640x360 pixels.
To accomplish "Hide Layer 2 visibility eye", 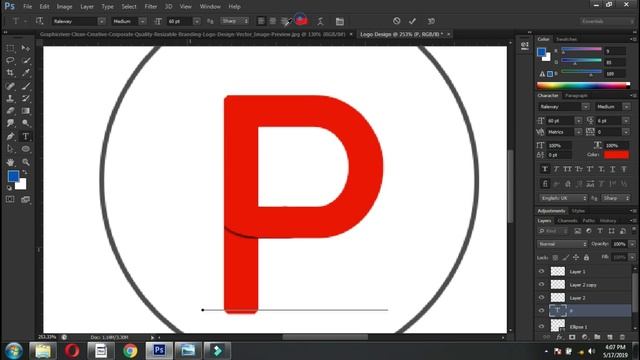I will click(x=542, y=298).
